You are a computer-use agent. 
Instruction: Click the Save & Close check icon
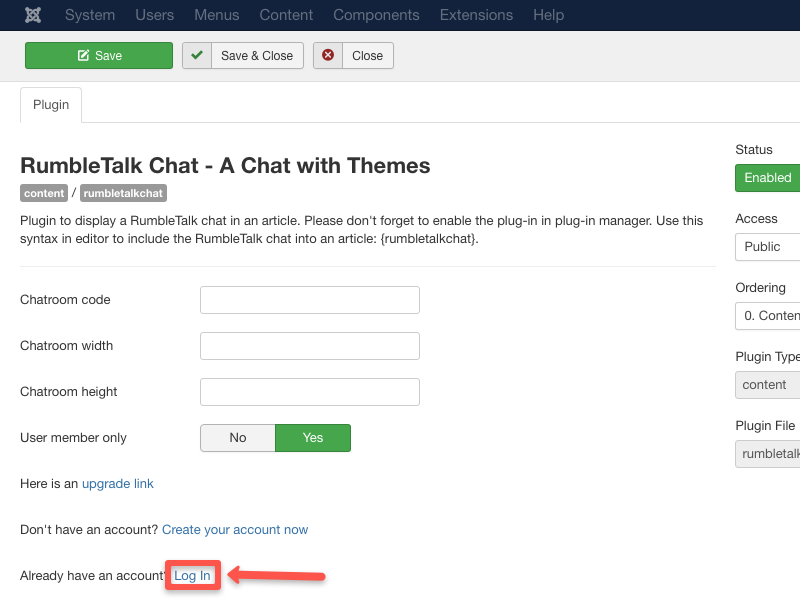point(197,55)
